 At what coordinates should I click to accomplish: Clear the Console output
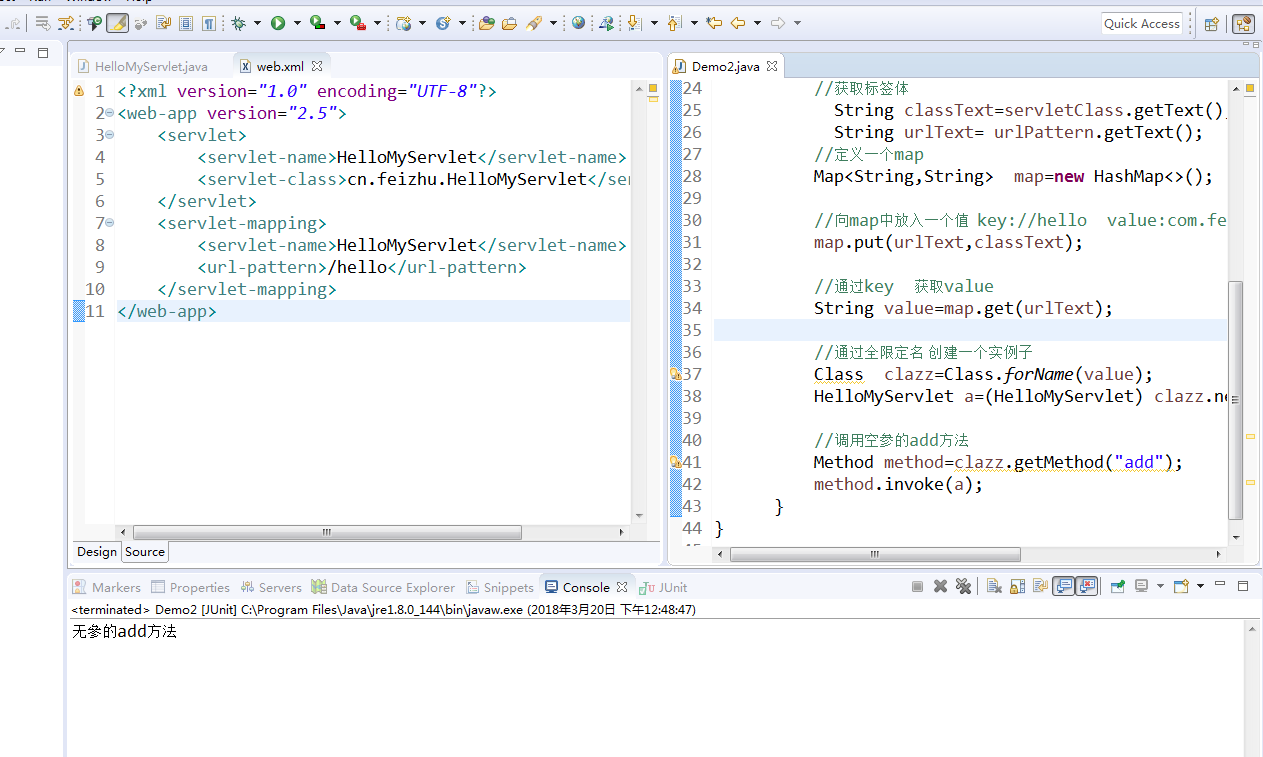[994, 587]
